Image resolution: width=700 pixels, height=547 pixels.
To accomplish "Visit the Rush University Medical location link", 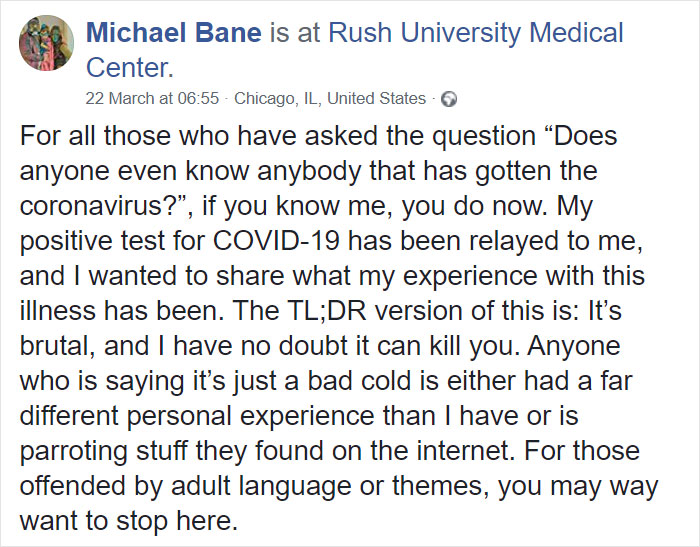I will pos(476,33).
